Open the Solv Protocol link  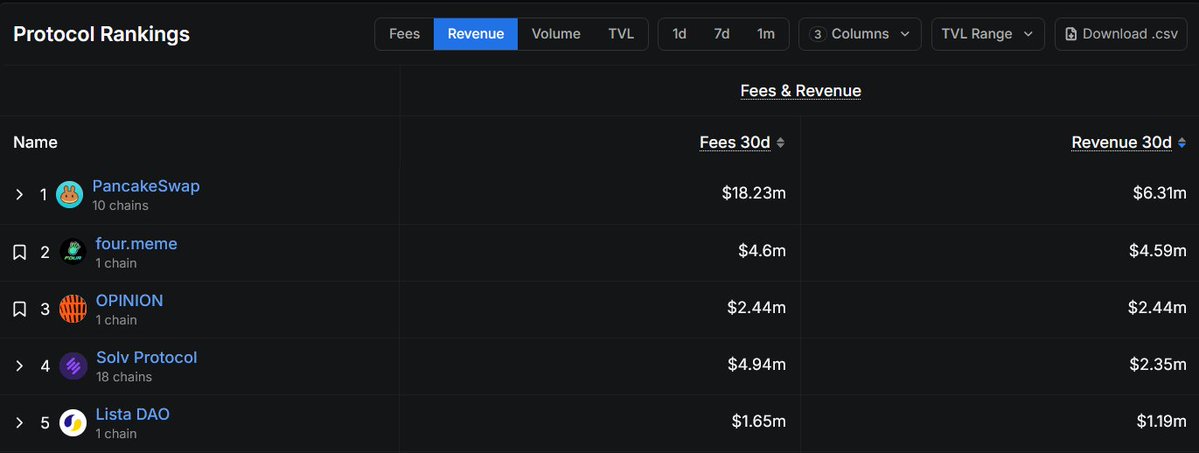[x=147, y=357]
